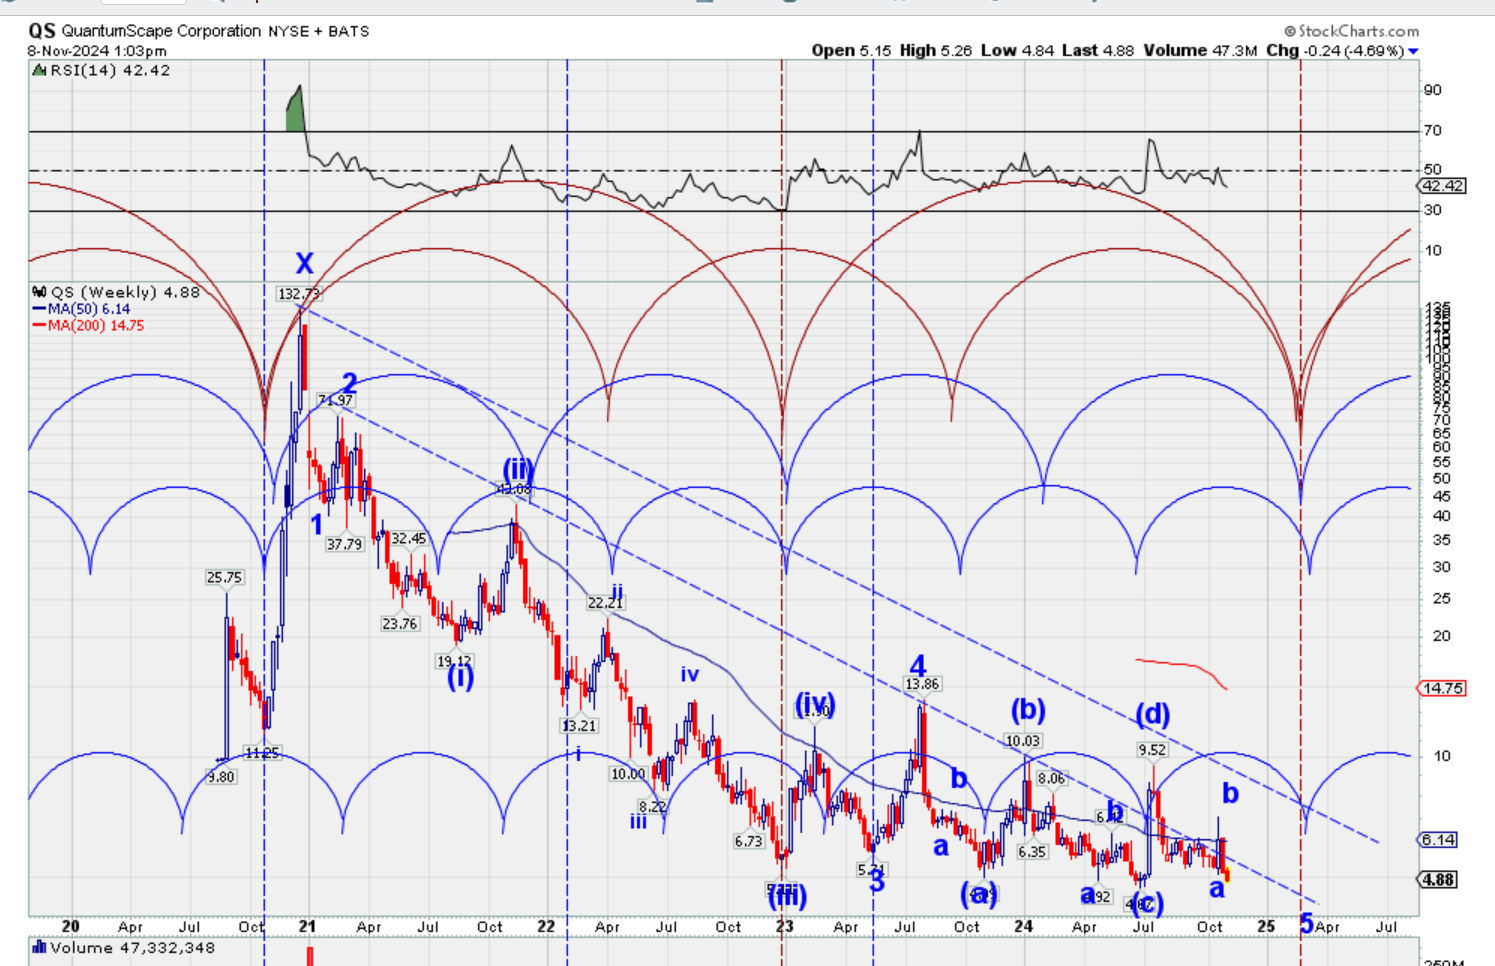Click the 37.79 price label
This screenshot has width=1495, height=966.
tap(344, 545)
